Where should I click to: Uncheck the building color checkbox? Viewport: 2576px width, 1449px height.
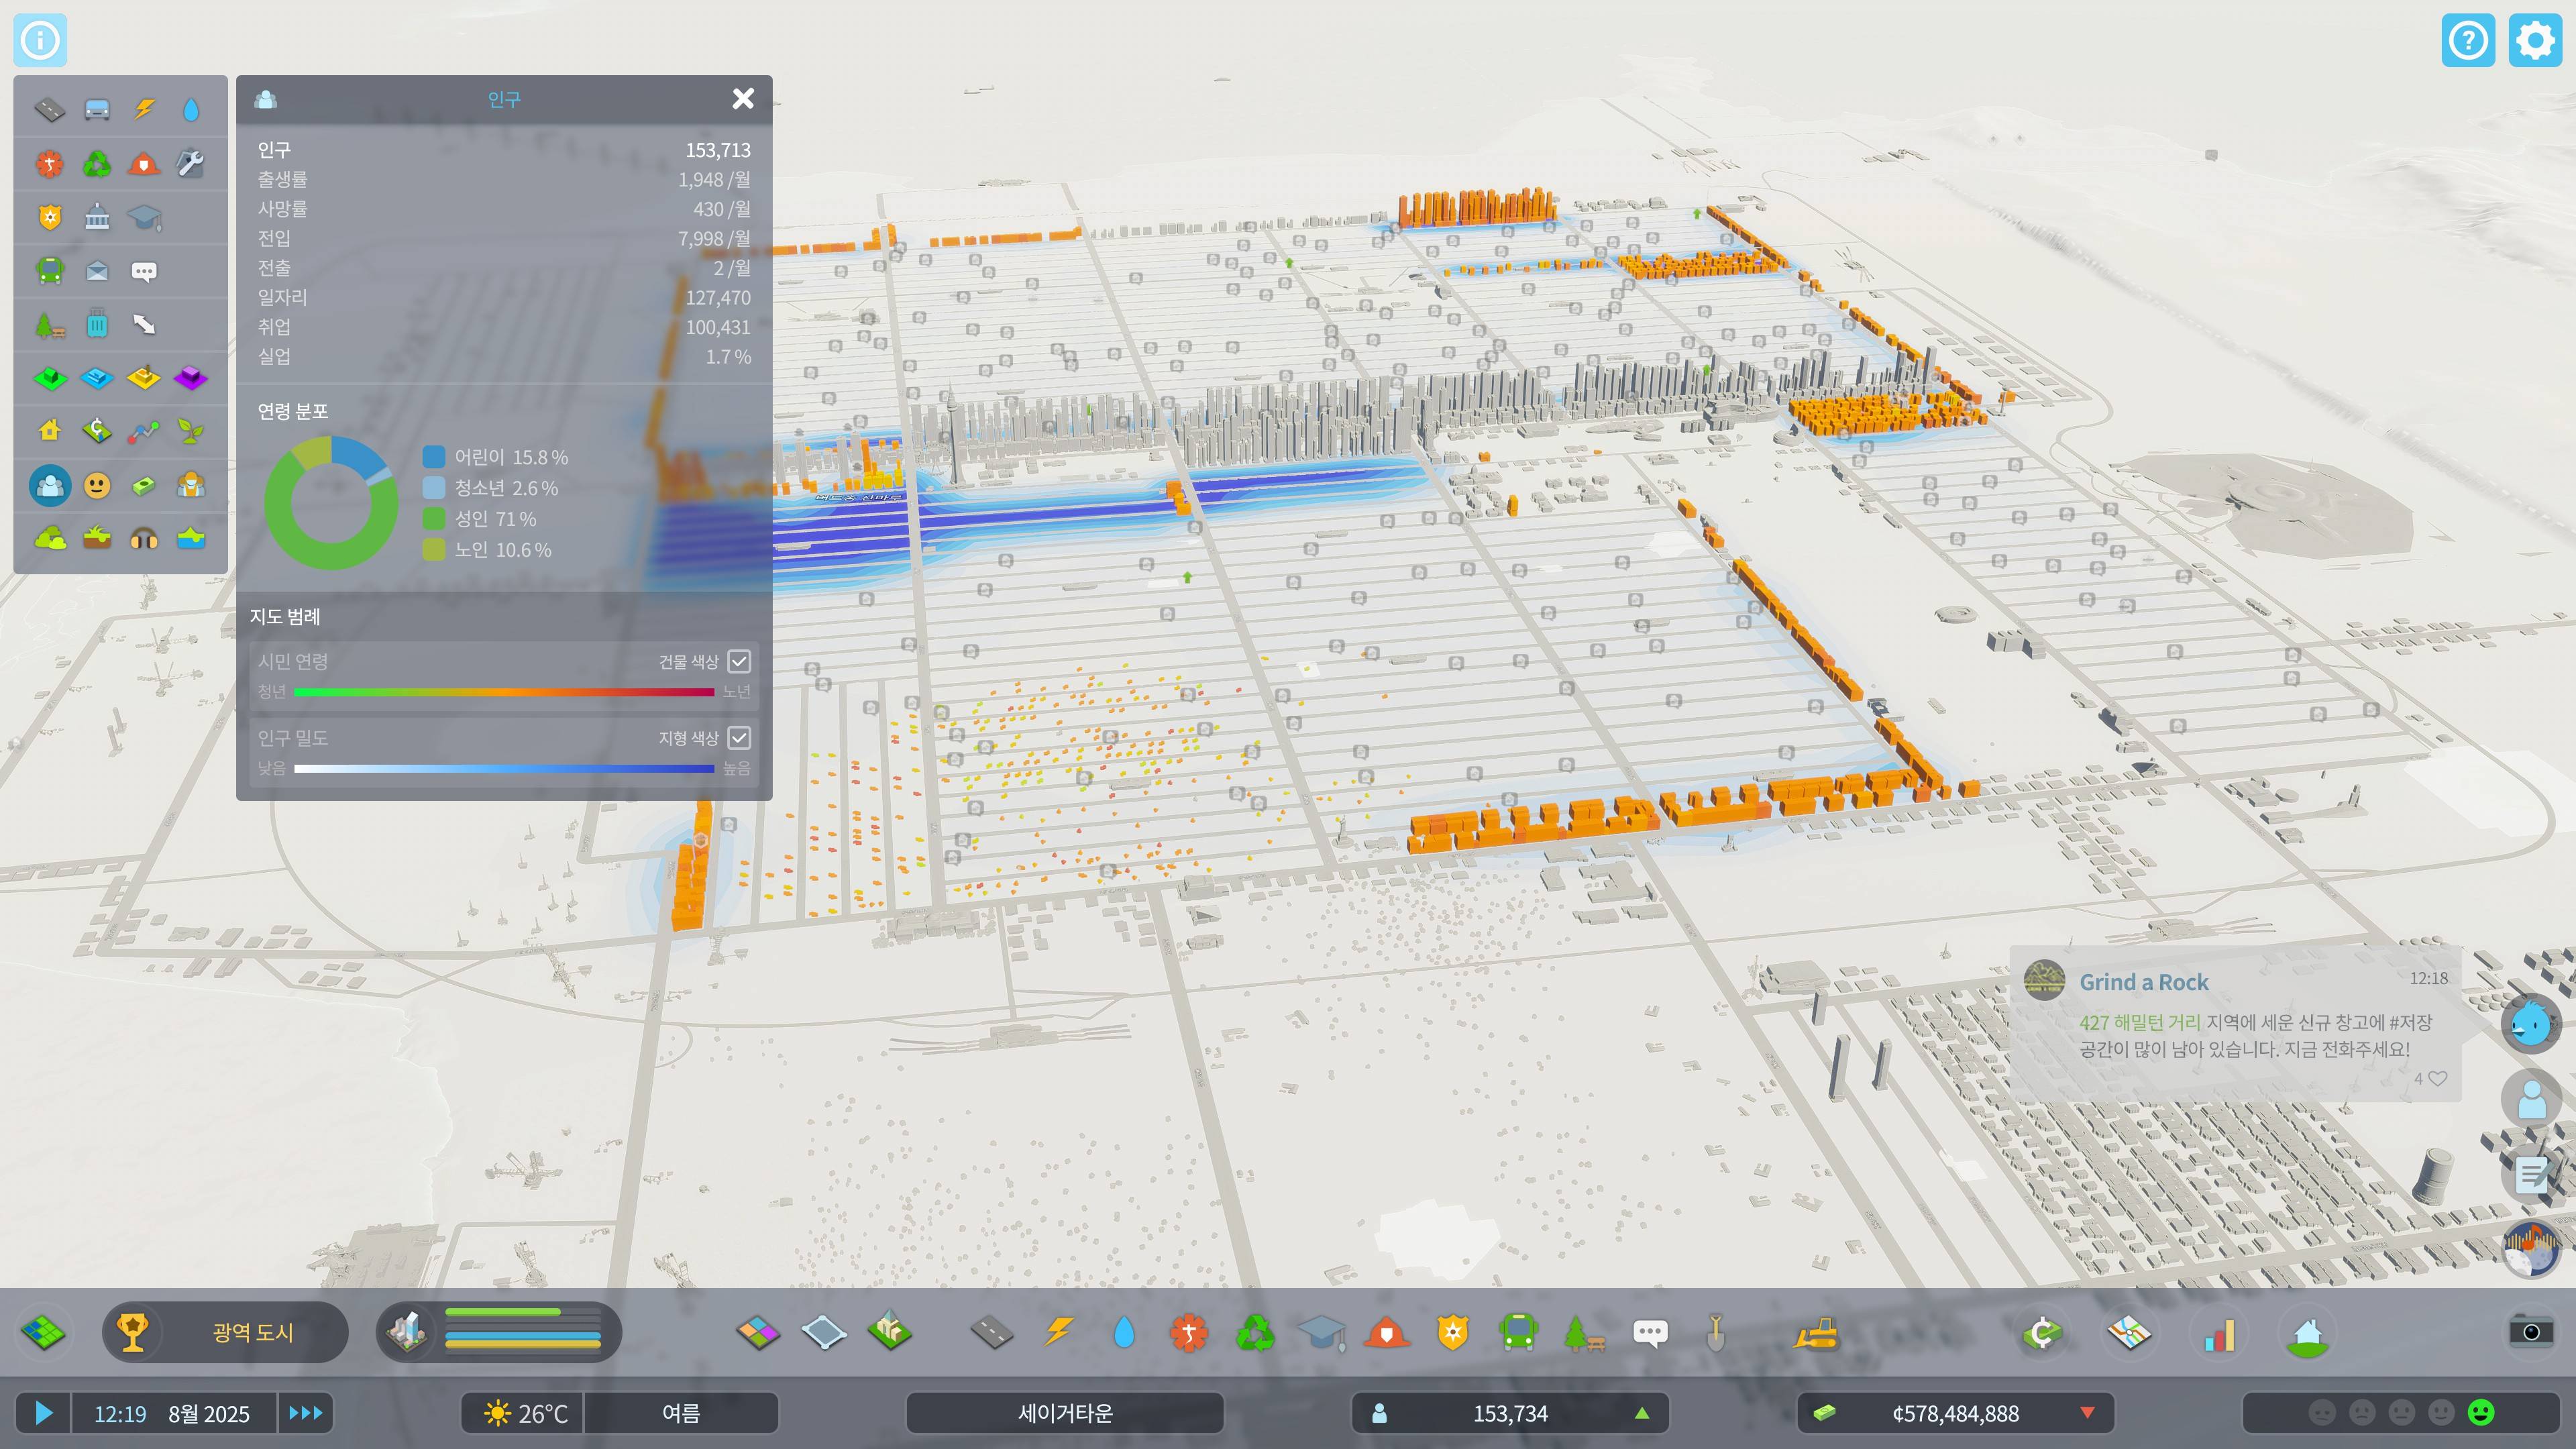[739, 661]
